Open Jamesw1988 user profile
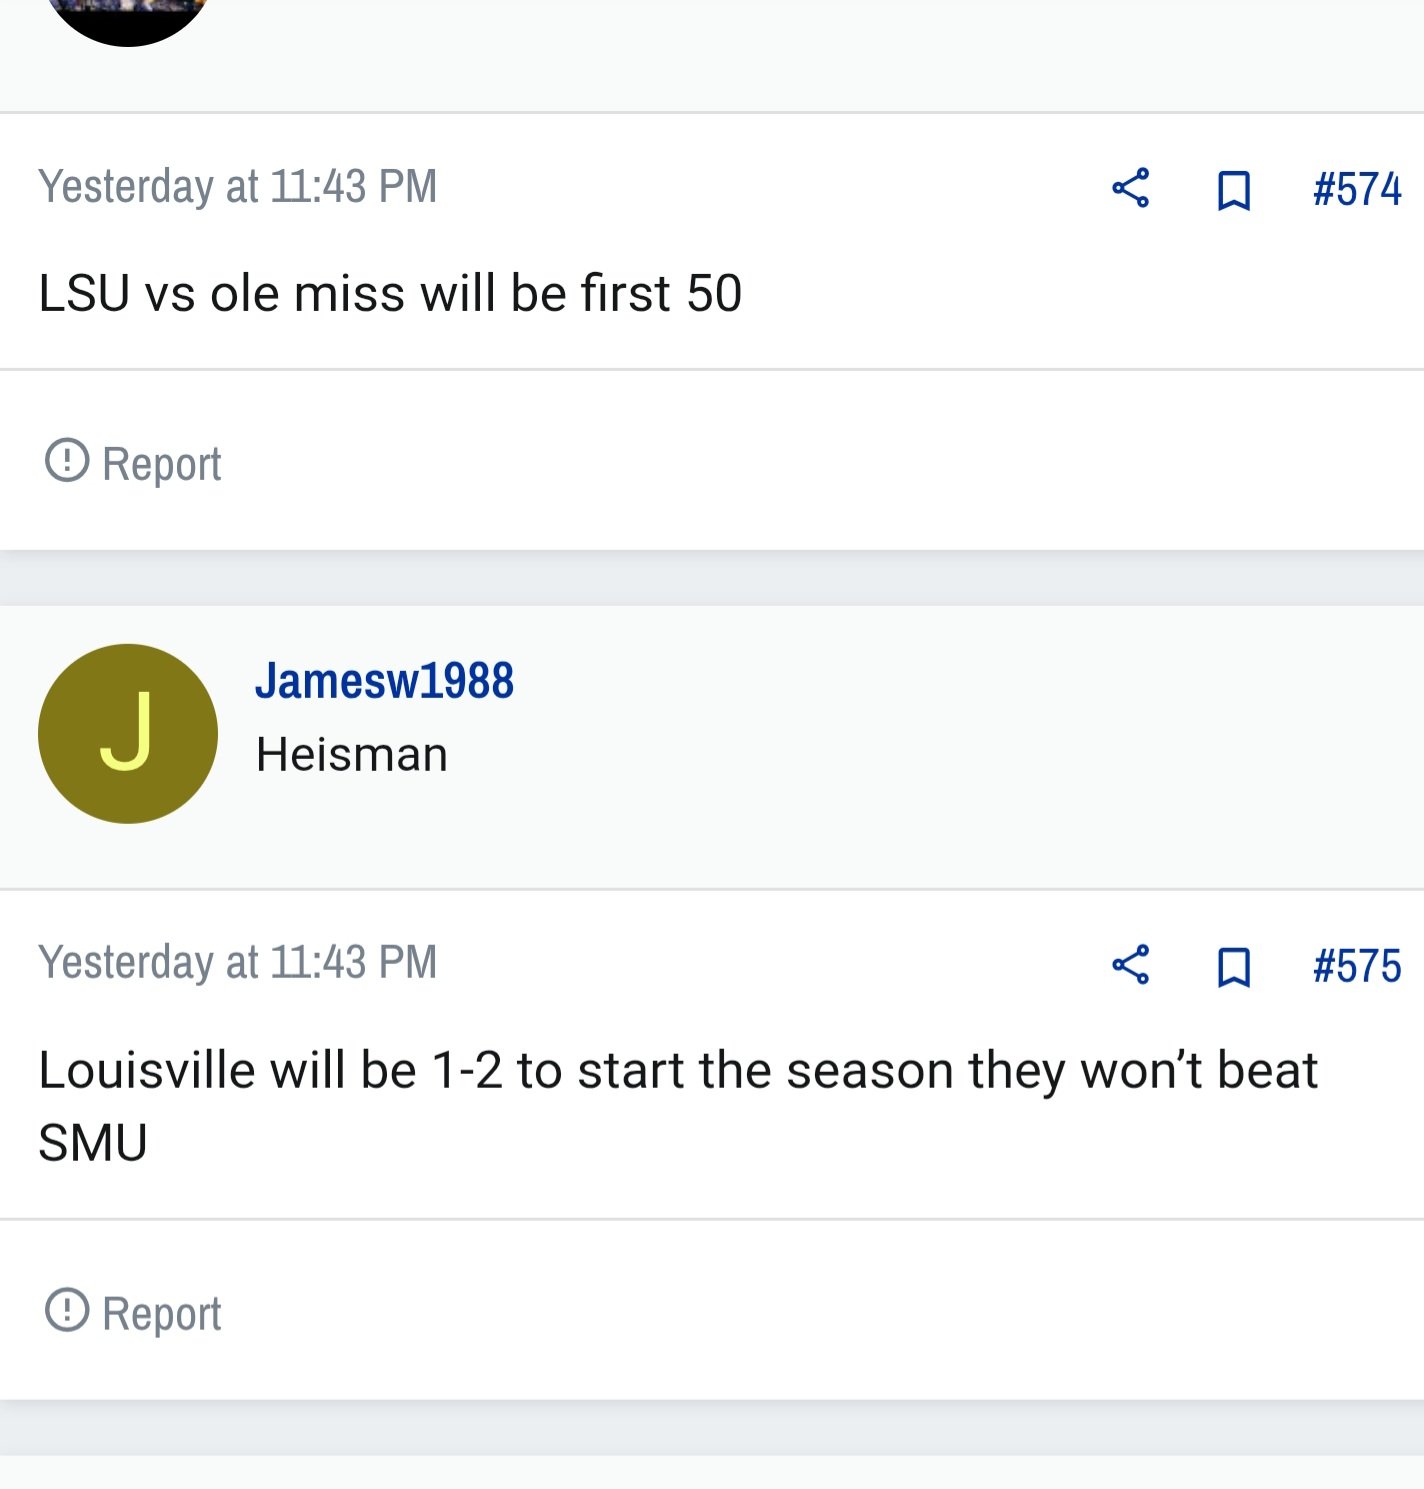 click(x=384, y=681)
